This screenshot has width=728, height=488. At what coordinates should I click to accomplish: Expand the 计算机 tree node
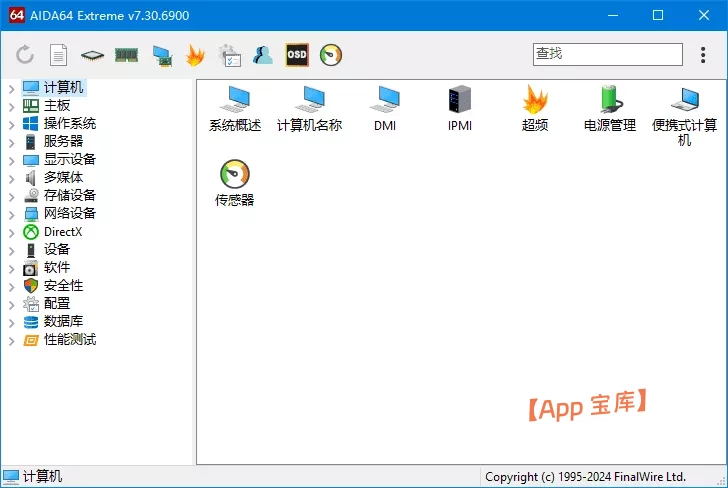tap(12, 88)
